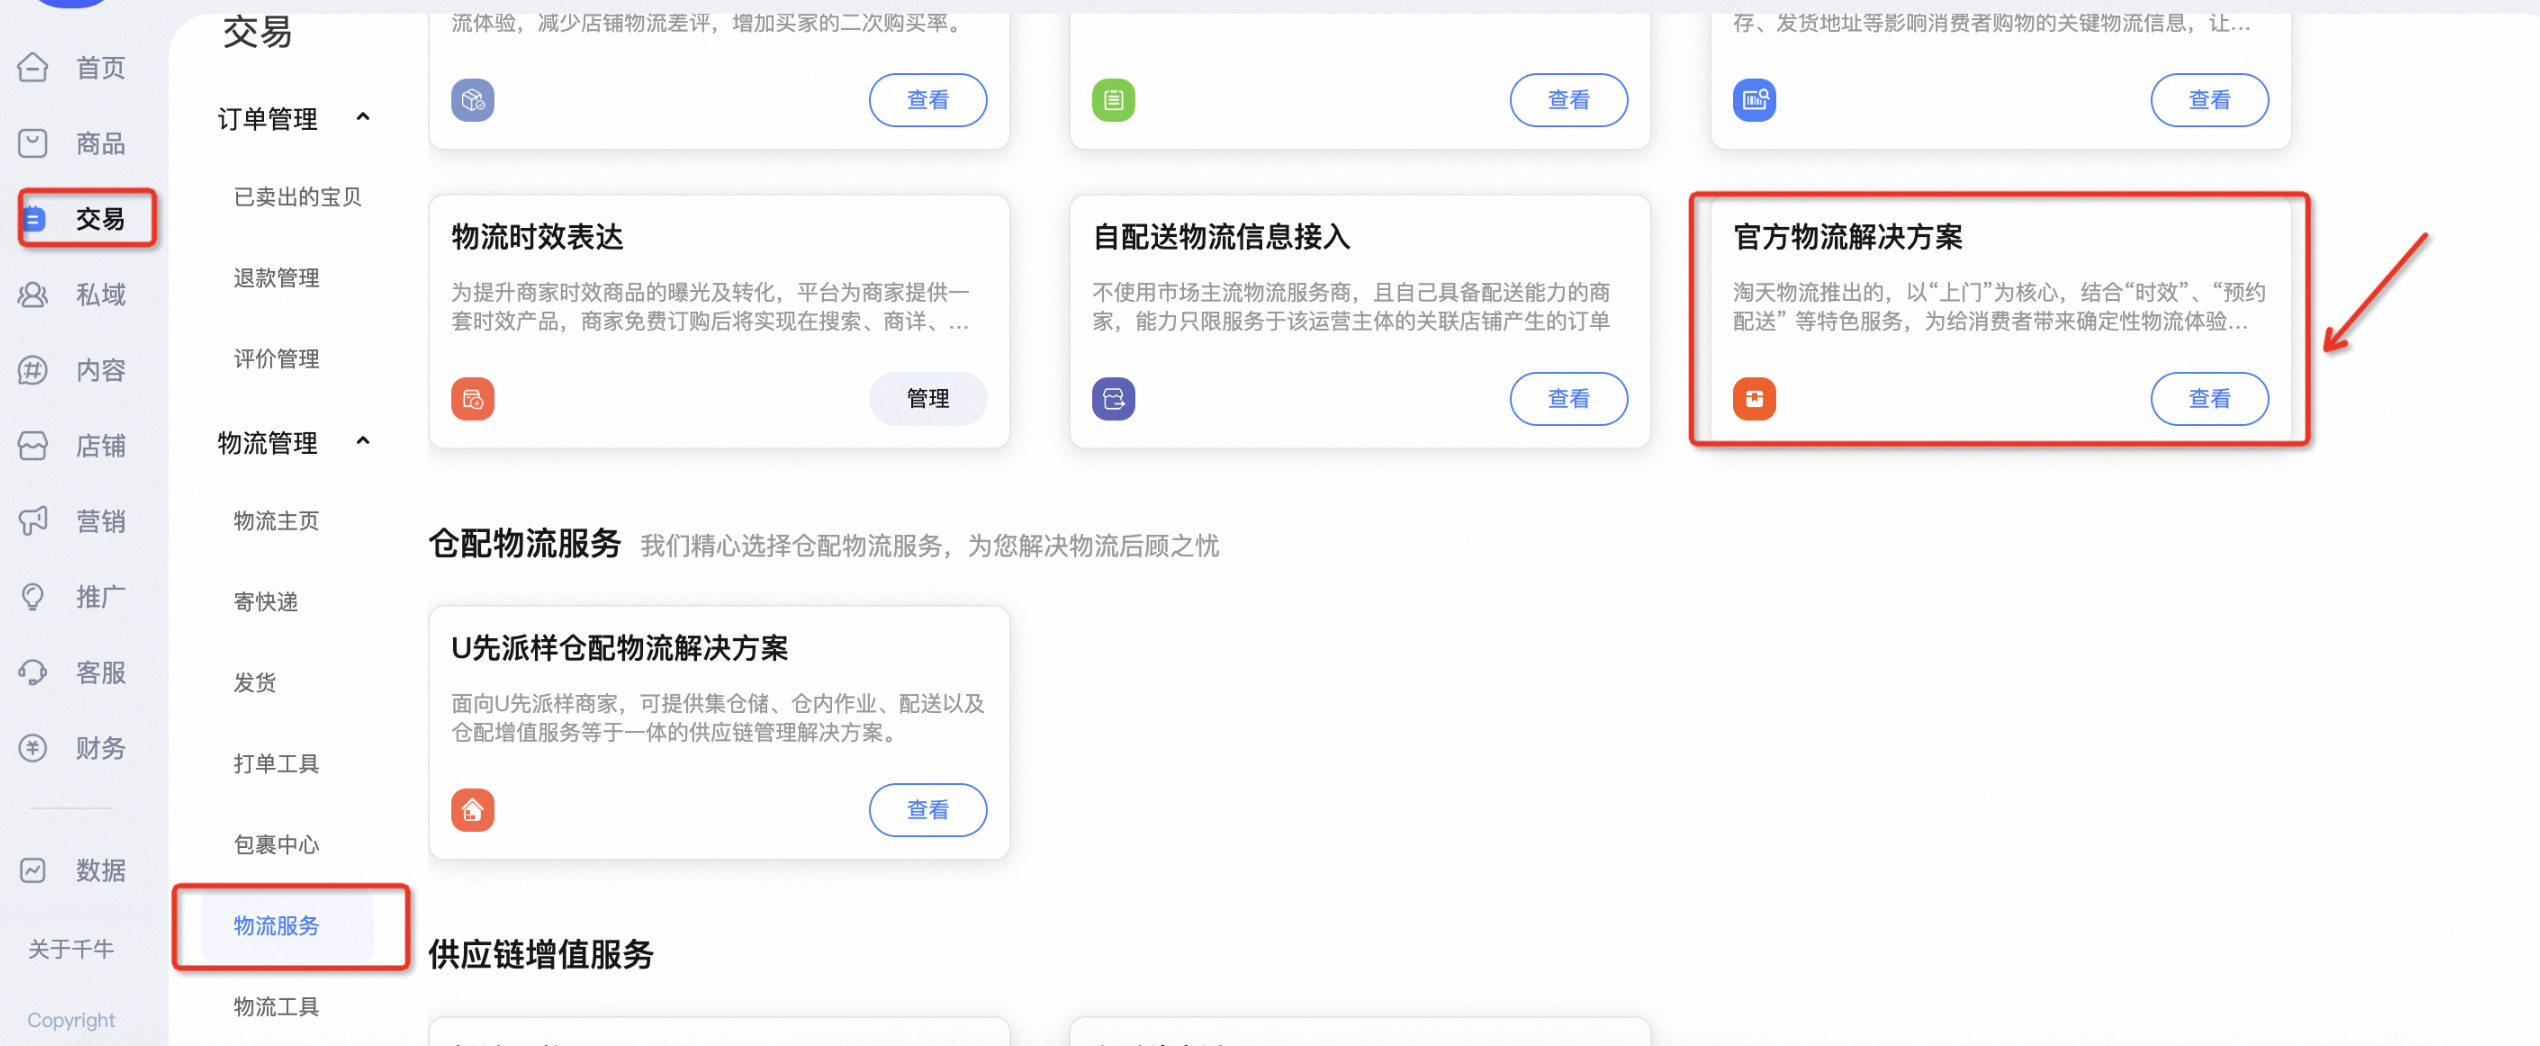Viewport: 2540px width, 1046px height.
Task: Click the 推广 lightbulb icon
Action: (x=33, y=597)
